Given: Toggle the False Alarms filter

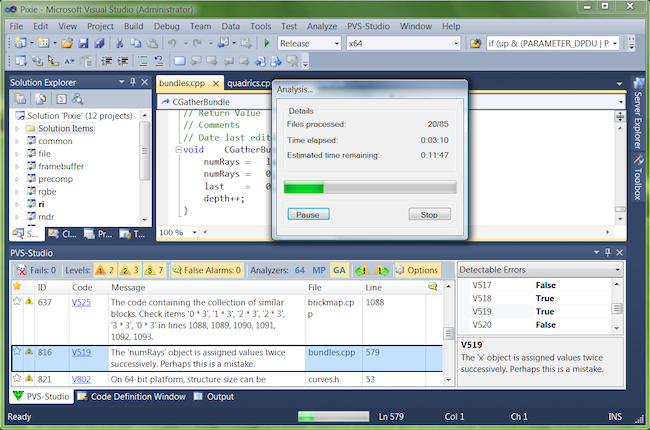Looking at the screenshot, I should (x=207, y=270).
